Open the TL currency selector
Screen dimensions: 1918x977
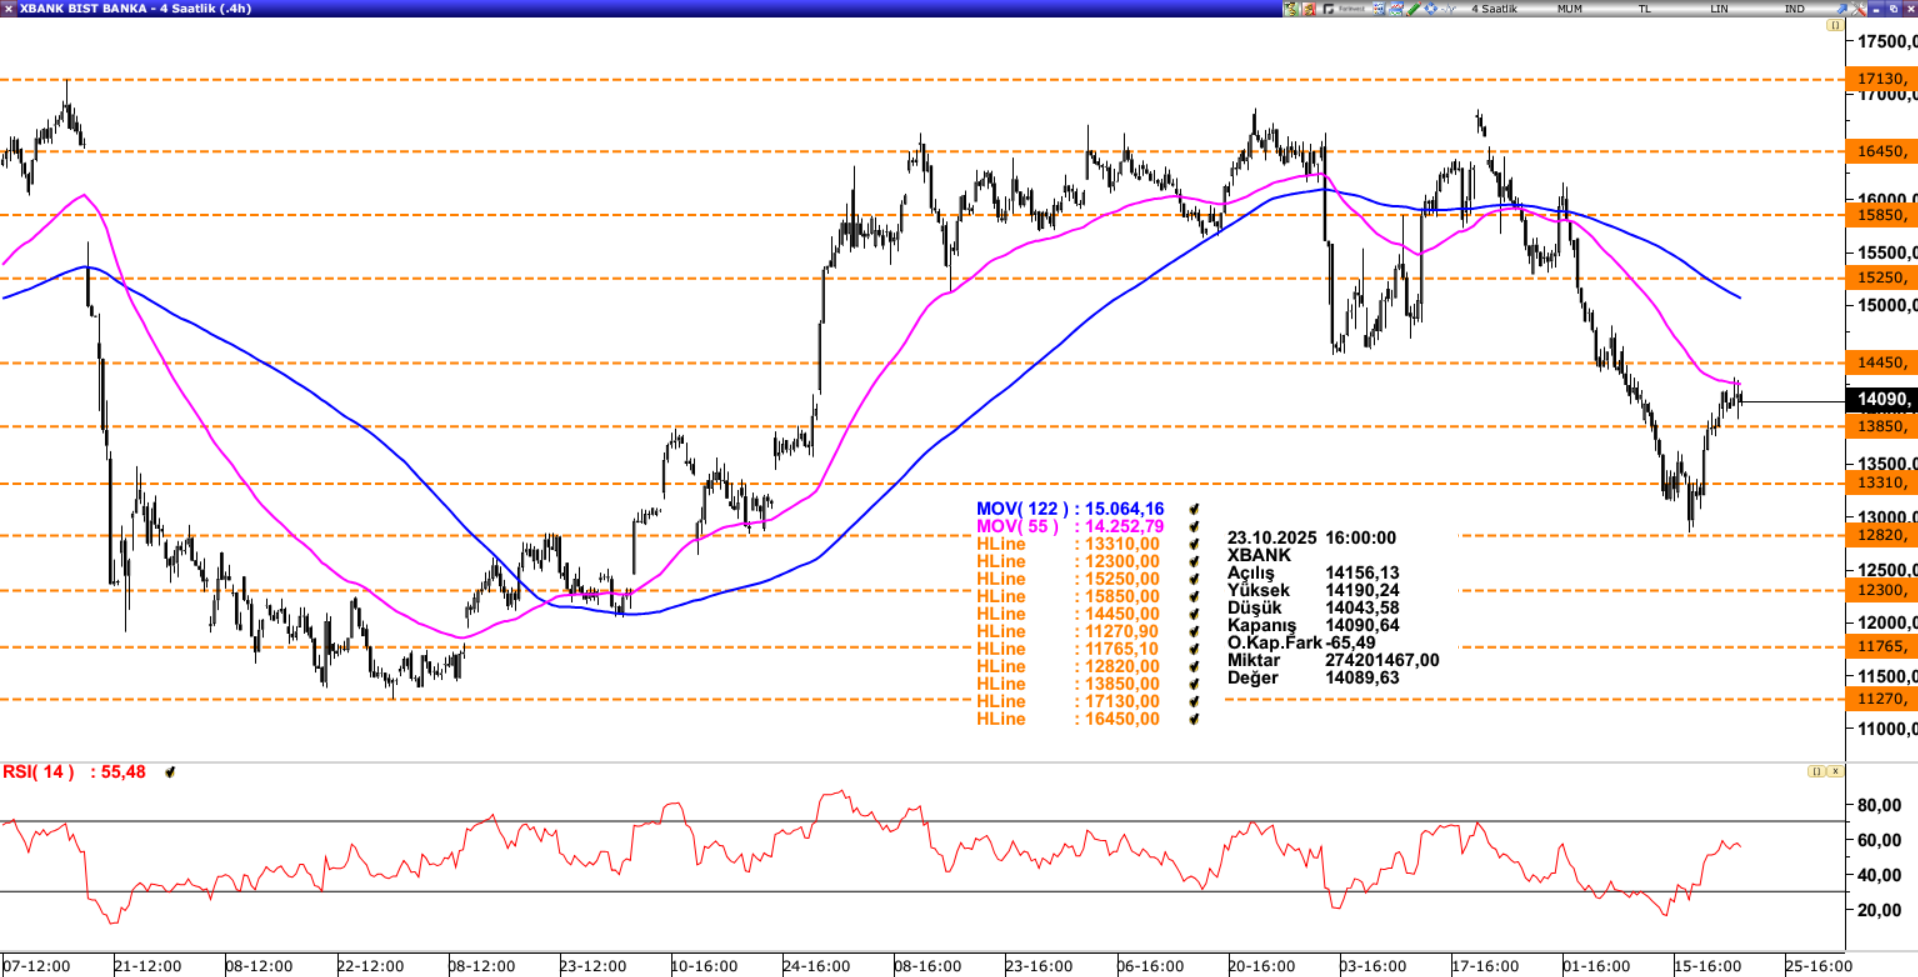(1644, 9)
